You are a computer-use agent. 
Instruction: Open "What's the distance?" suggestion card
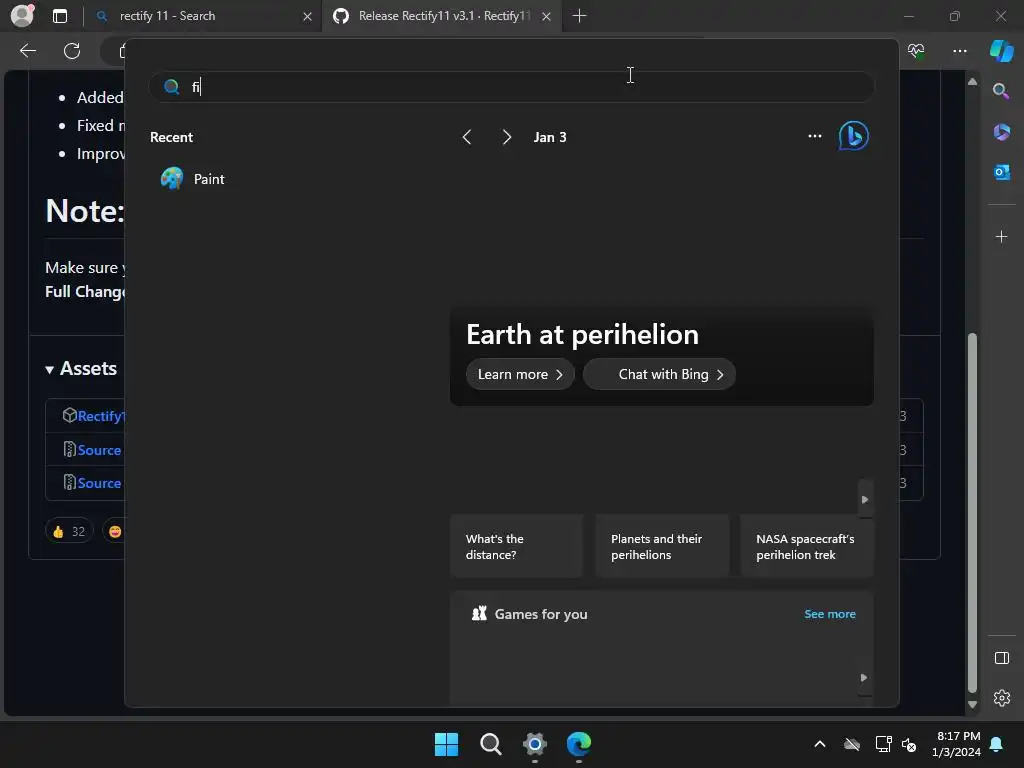point(516,547)
